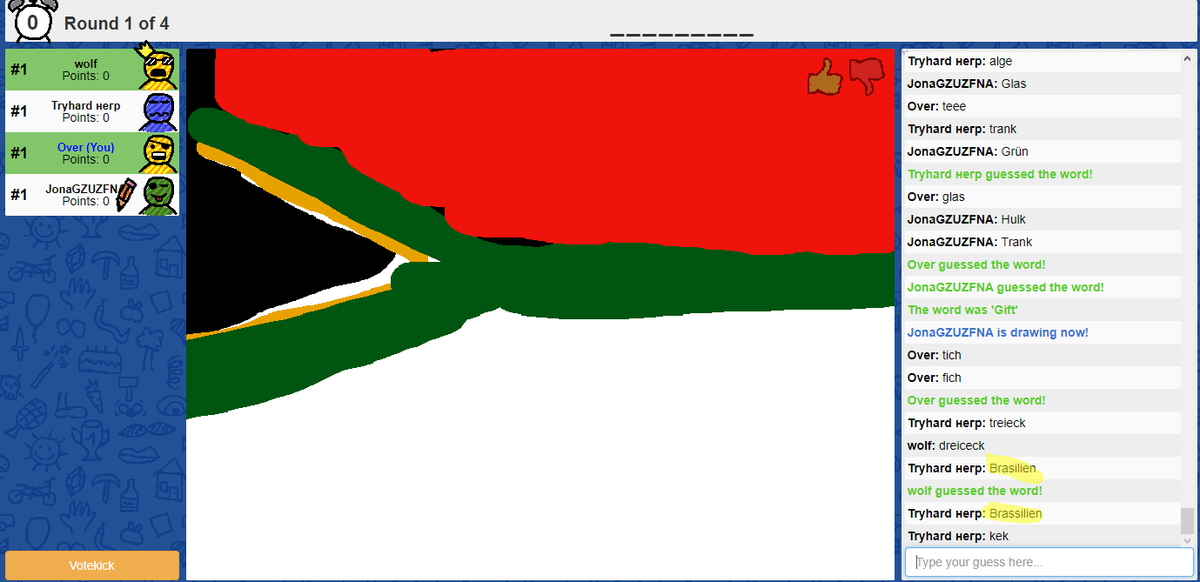Image resolution: width=1200 pixels, height=582 pixels.
Task: Click the pencil drawing indicator icon
Action: [x=125, y=195]
